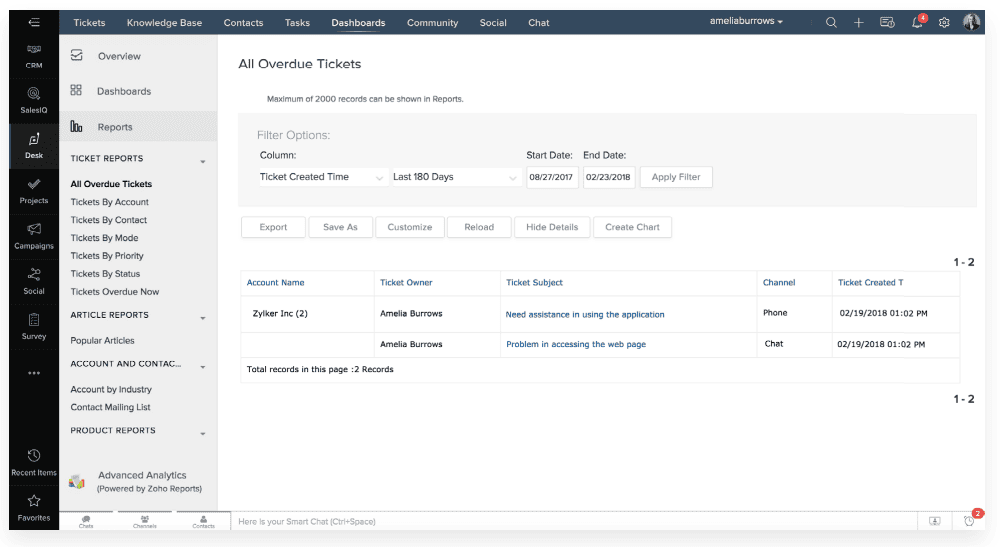Open the Dashboards tab
Viewport: 1000px width, 547px height.
coord(358,22)
